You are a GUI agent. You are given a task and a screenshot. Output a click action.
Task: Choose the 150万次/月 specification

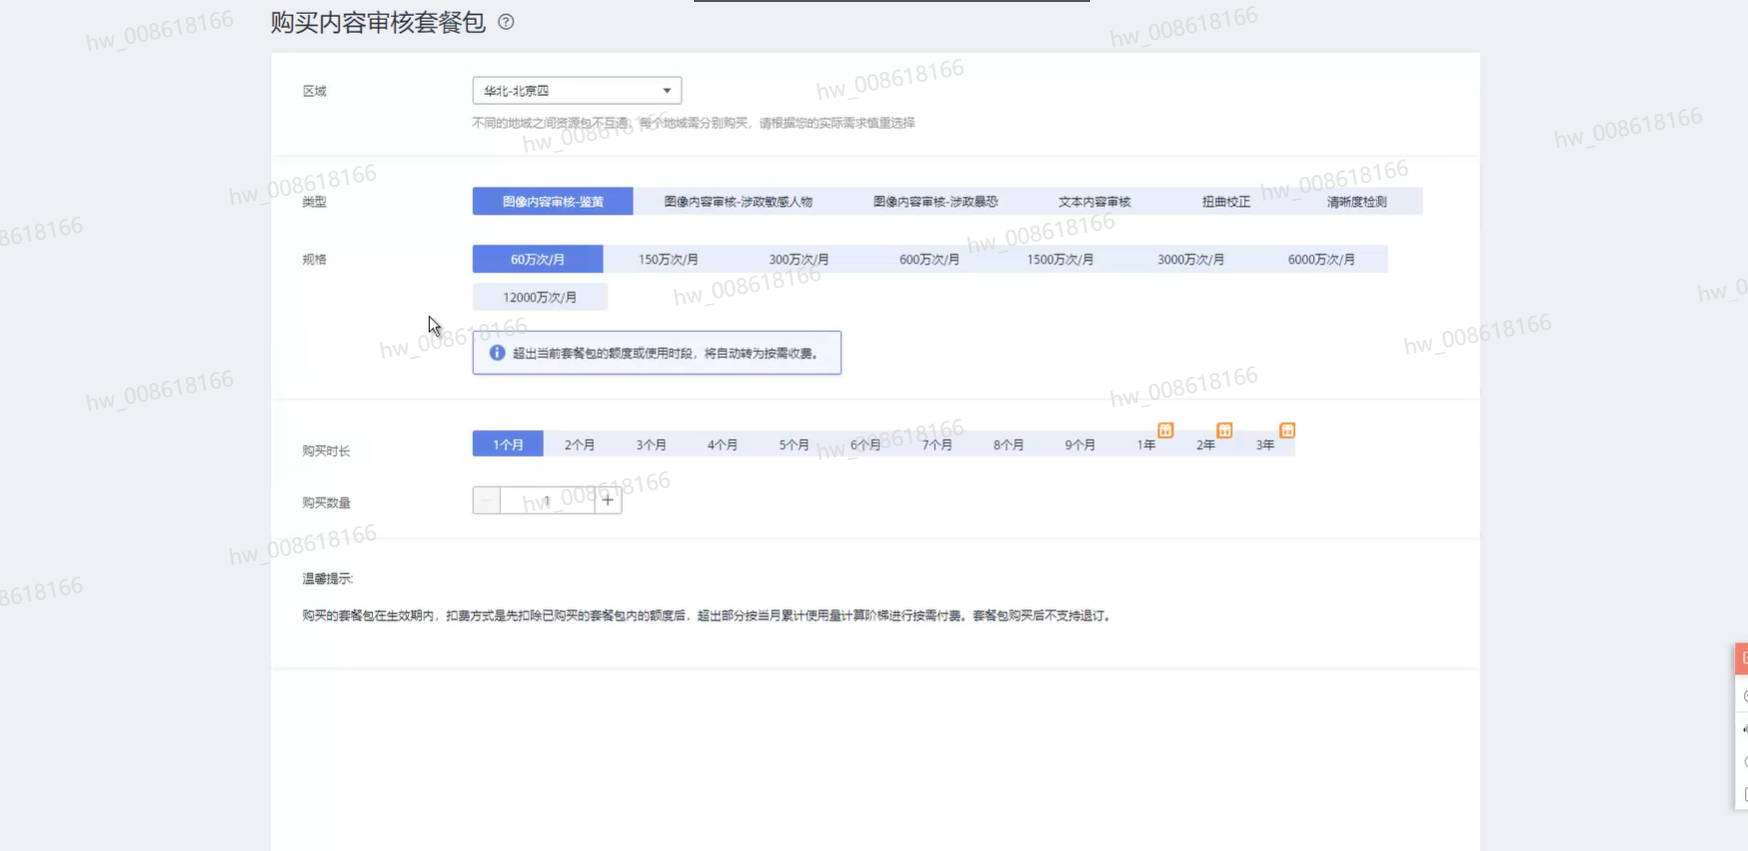[x=668, y=259]
